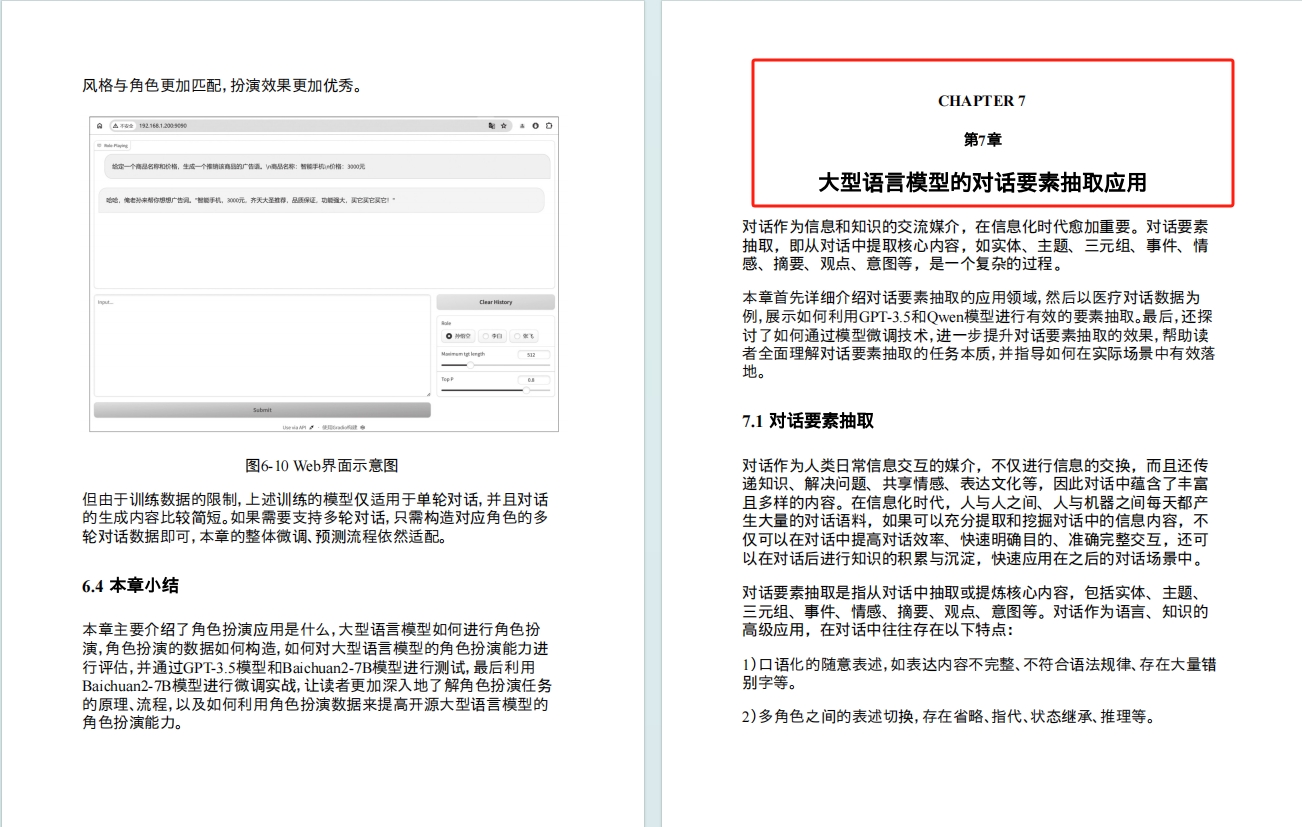The height and width of the screenshot is (827, 1302).
Task: Click the browser home icon
Action: point(99,127)
